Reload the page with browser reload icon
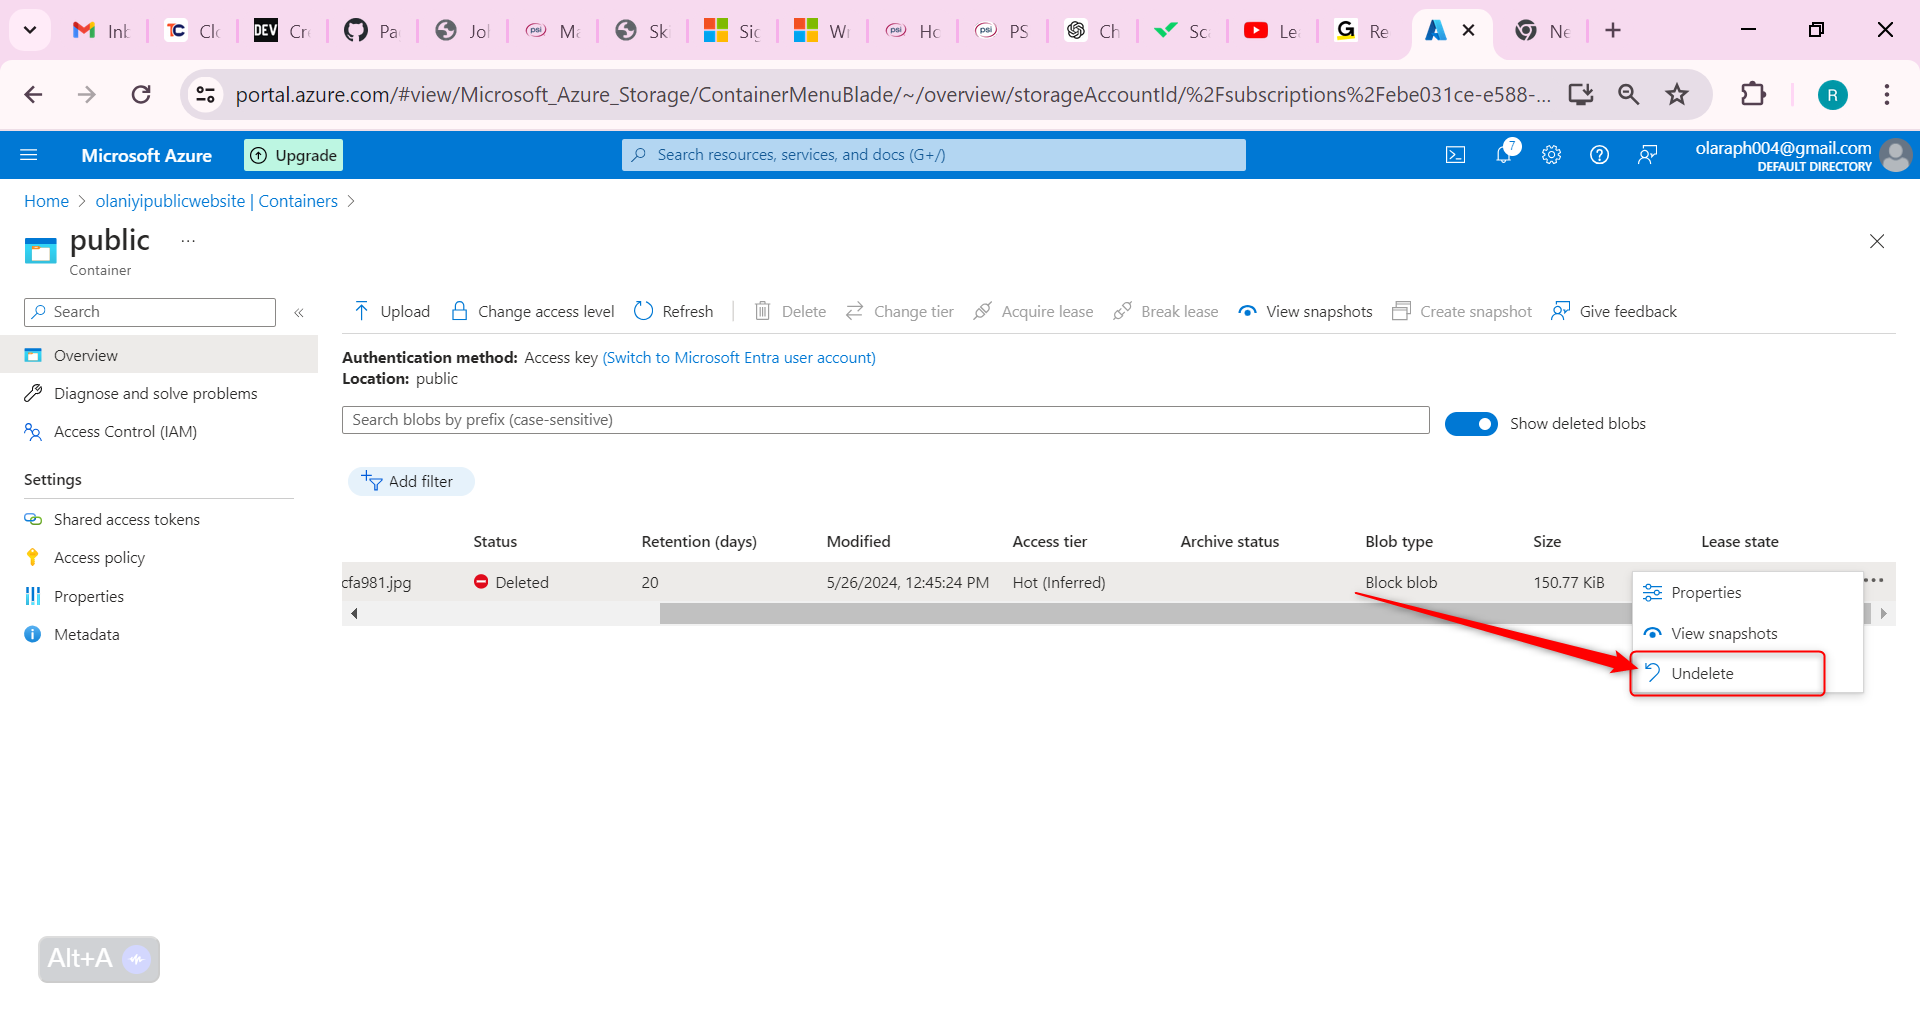This screenshot has height=1020, width=1920. (x=141, y=94)
